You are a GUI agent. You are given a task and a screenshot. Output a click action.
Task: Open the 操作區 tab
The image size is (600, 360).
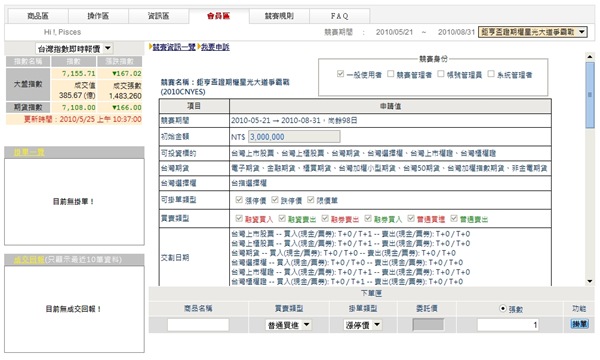click(99, 16)
